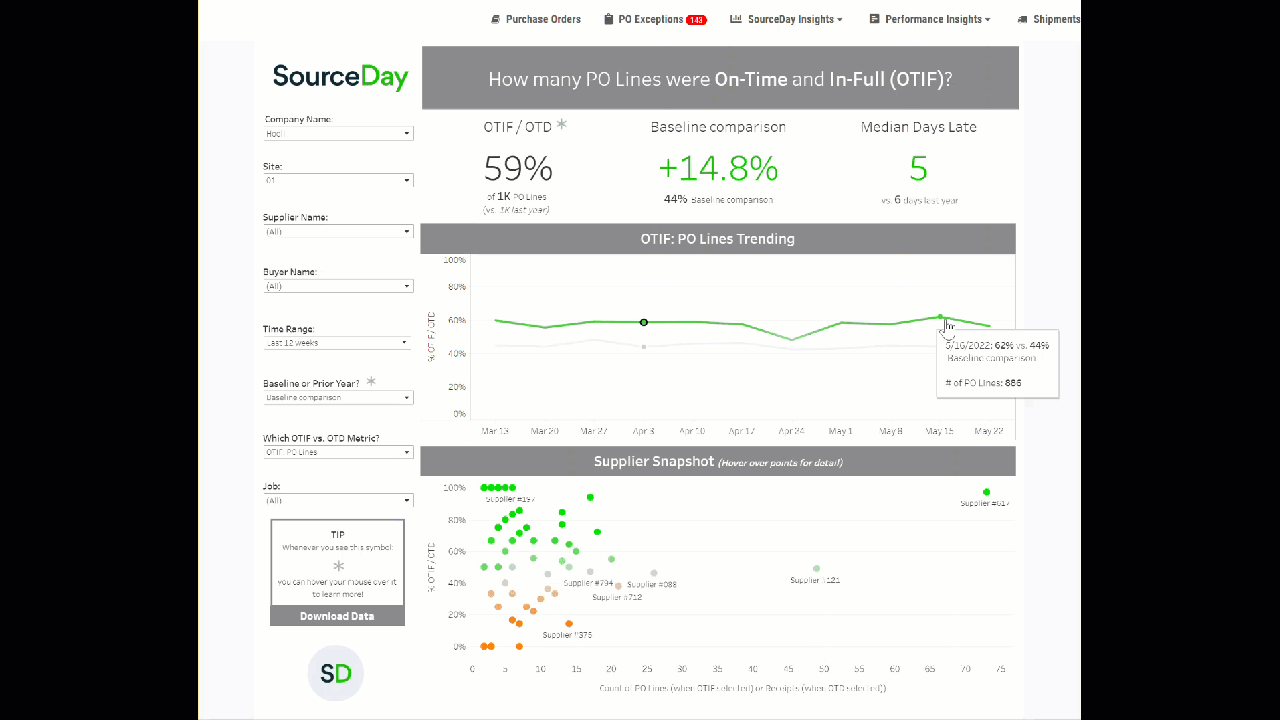Open the Site dropdown
The width and height of the screenshot is (1280, 720).
click(338, 180)
